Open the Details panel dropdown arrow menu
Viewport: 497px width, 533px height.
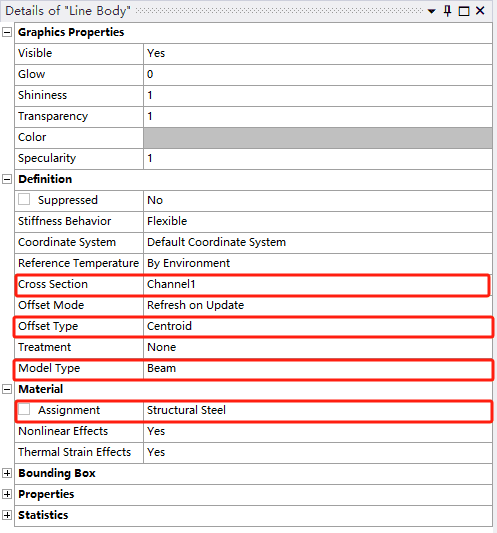(x=431, y=11)
